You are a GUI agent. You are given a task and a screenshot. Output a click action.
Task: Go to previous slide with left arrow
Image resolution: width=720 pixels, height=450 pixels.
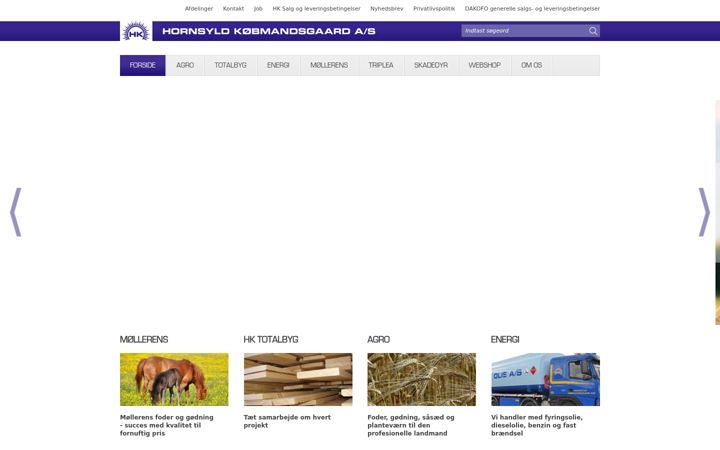[16, 212]
